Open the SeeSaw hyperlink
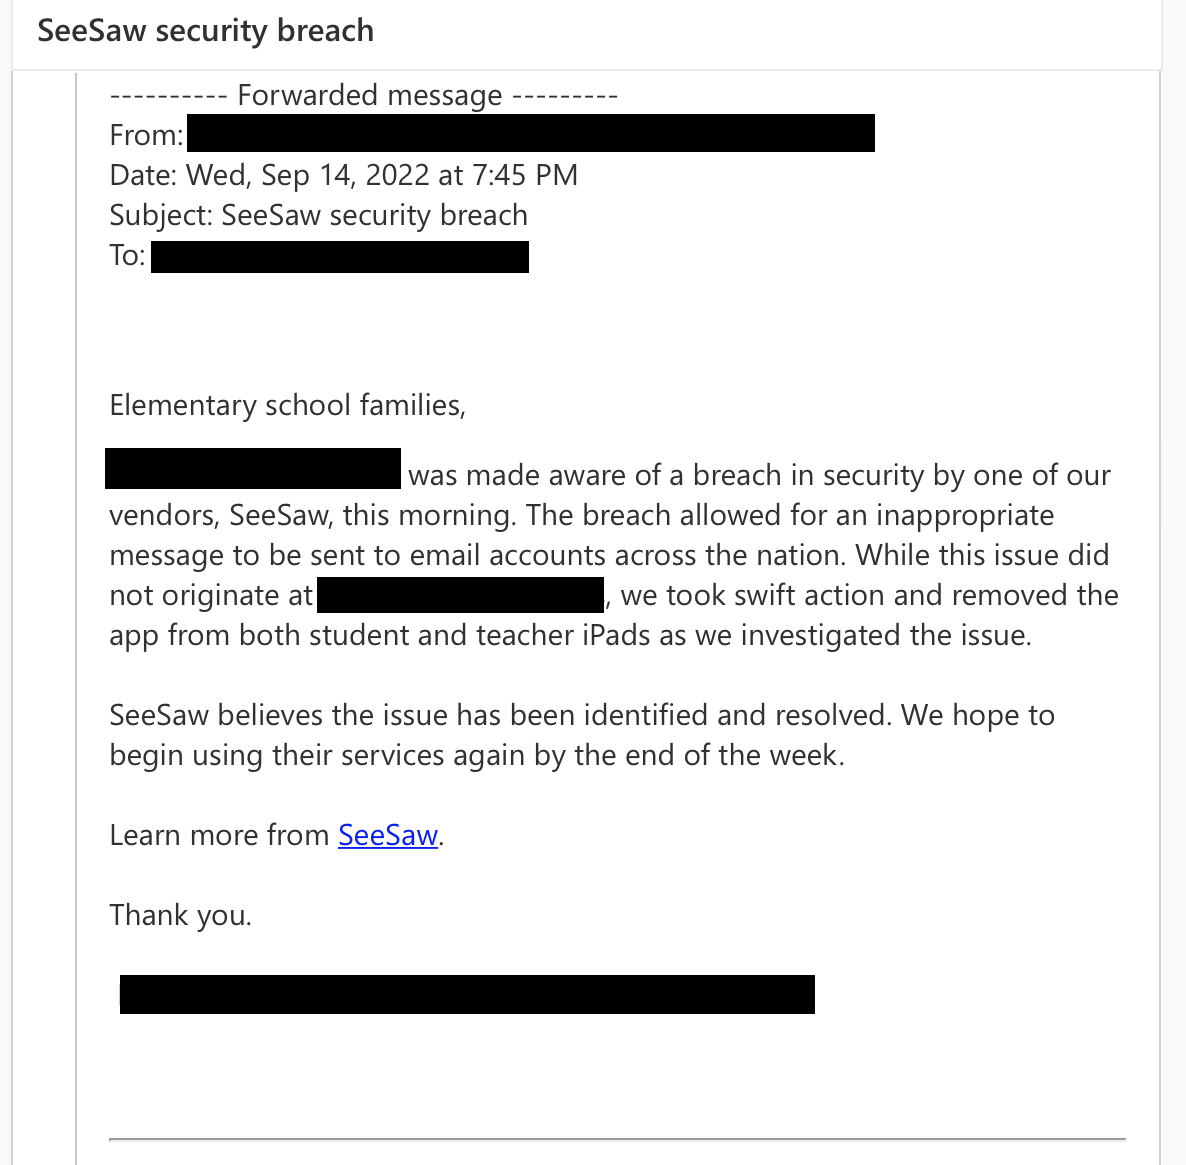 coord(388,835)
